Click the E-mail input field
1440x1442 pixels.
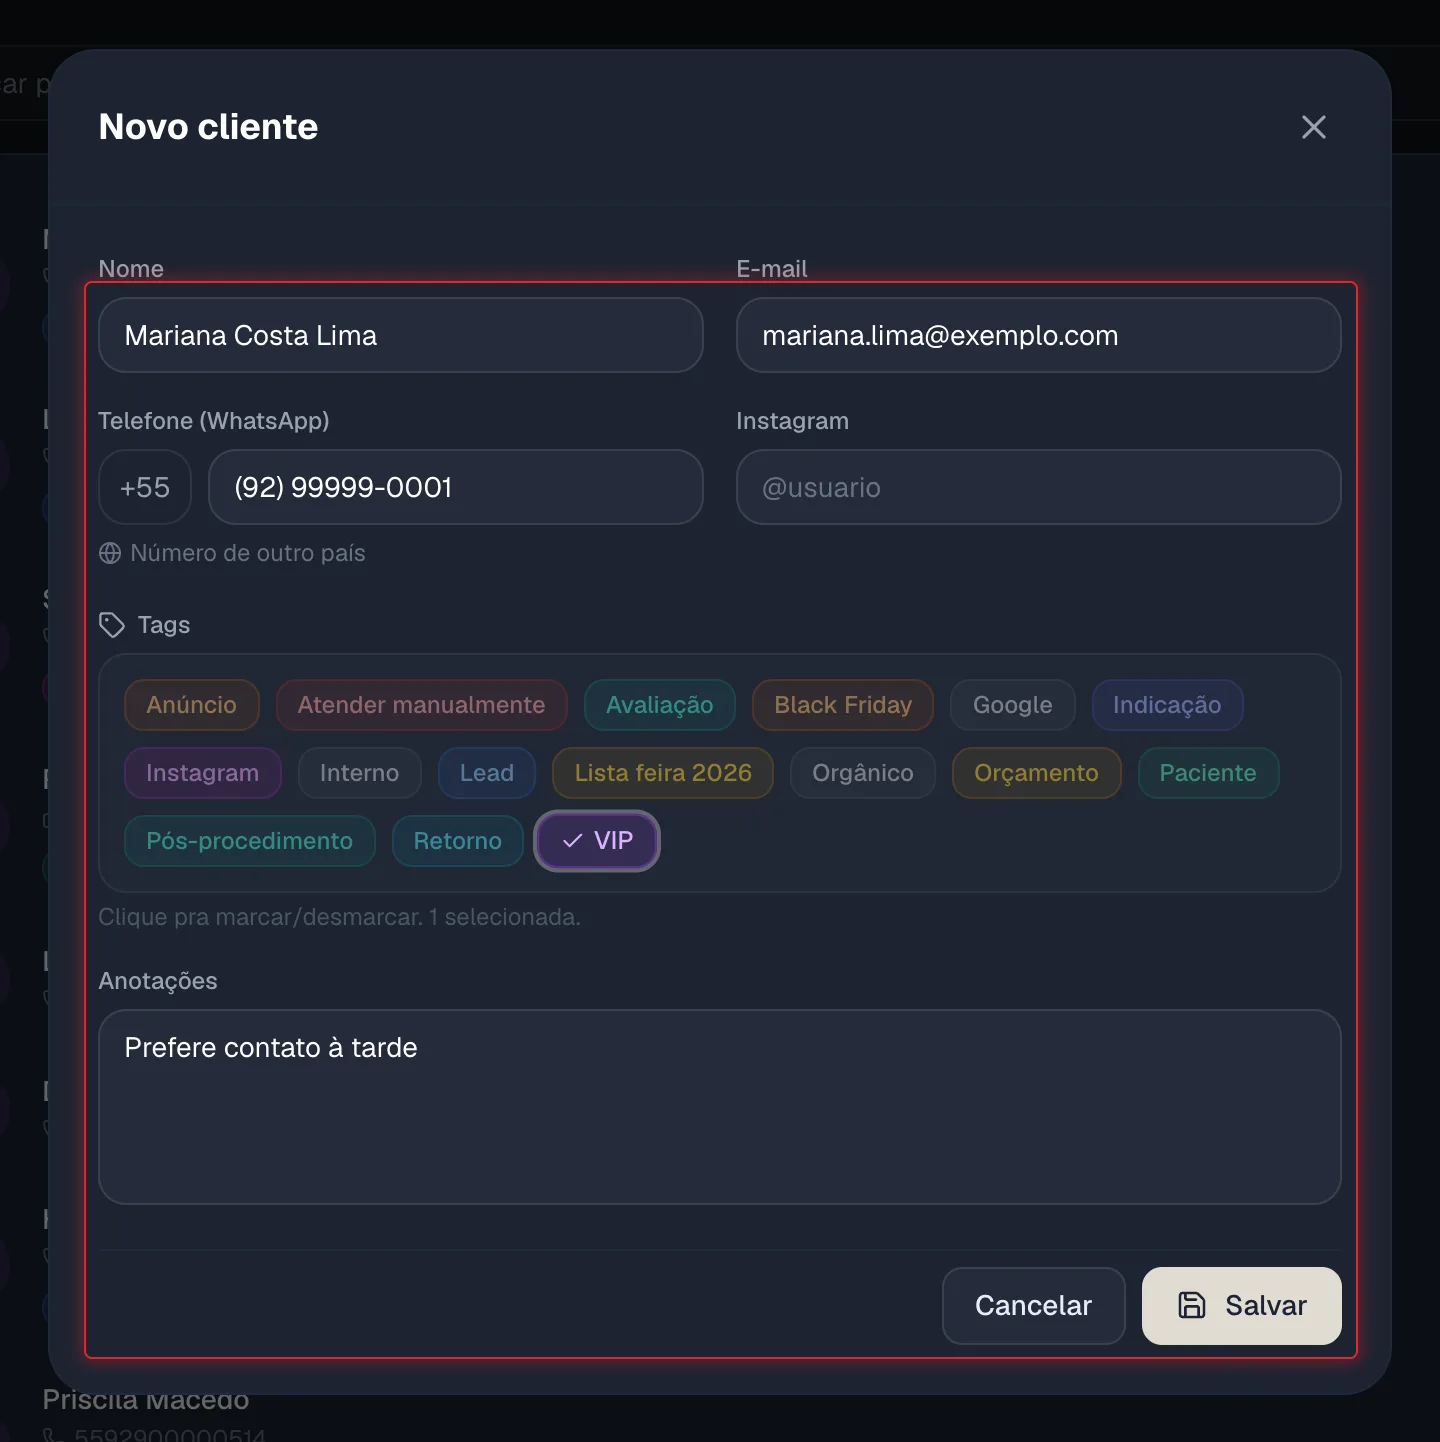[x=1039, y=335]
